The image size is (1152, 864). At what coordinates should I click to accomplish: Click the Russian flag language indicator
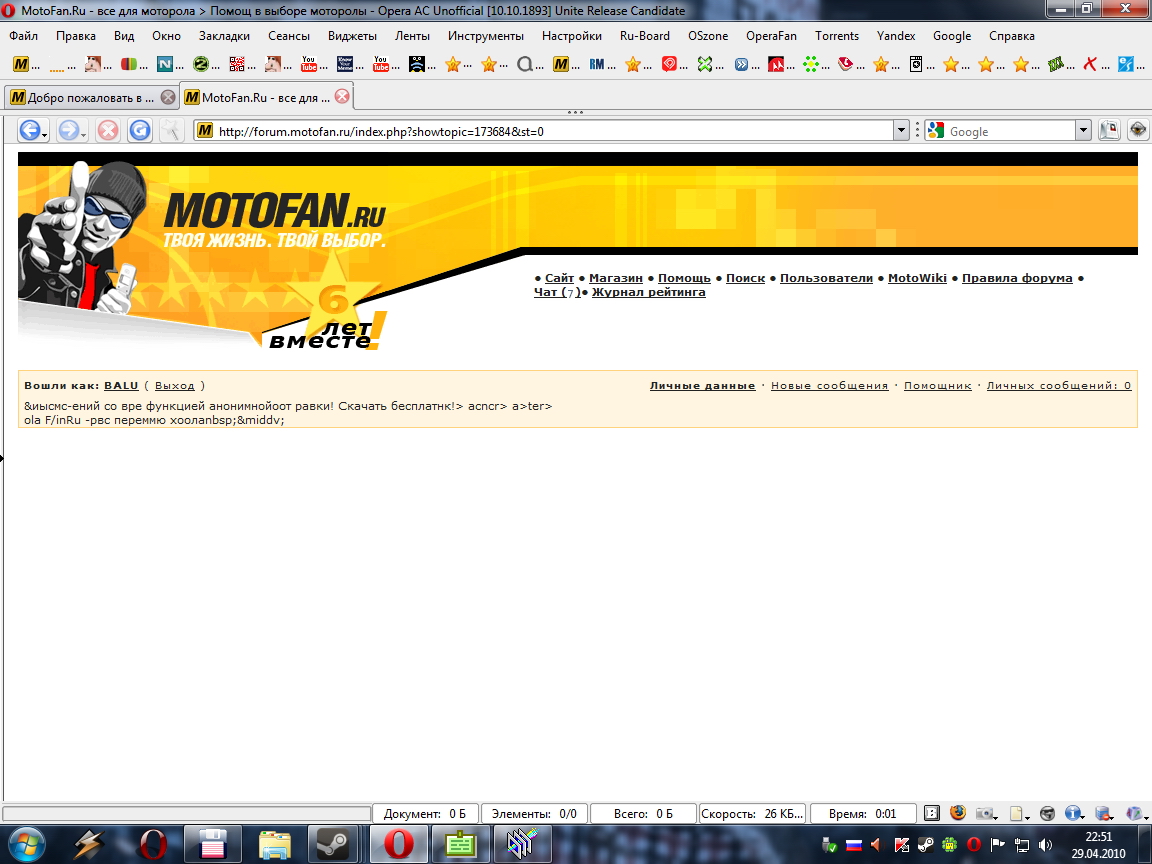854,845
